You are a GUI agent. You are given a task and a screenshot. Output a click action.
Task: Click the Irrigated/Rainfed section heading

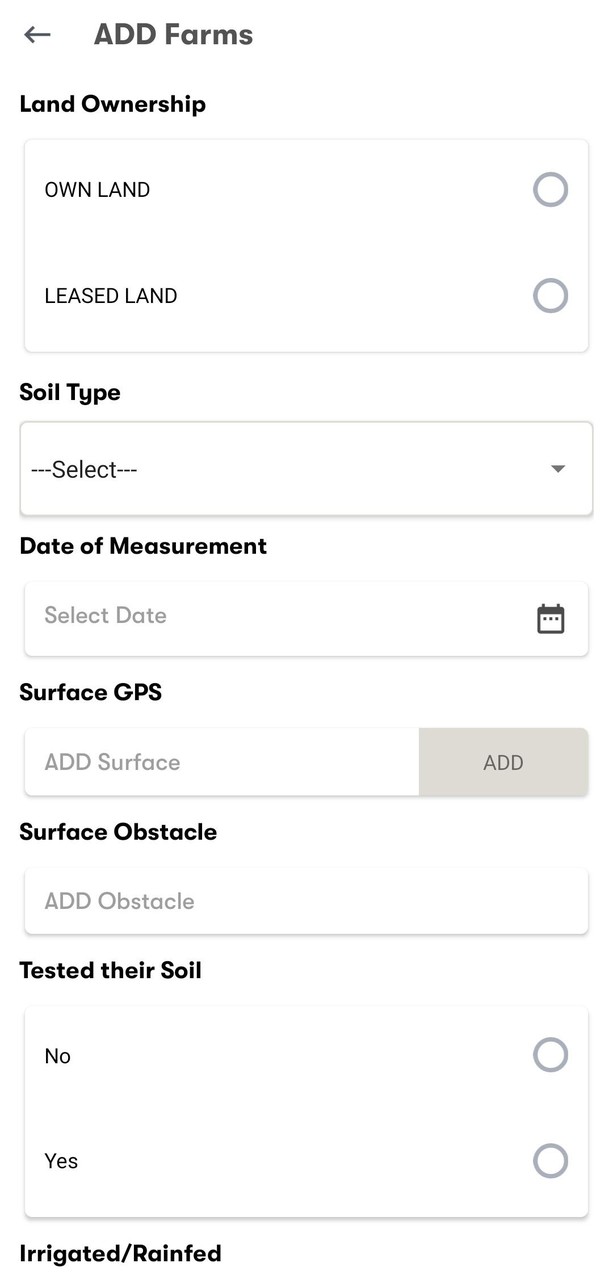click(x=120, y=1253)
